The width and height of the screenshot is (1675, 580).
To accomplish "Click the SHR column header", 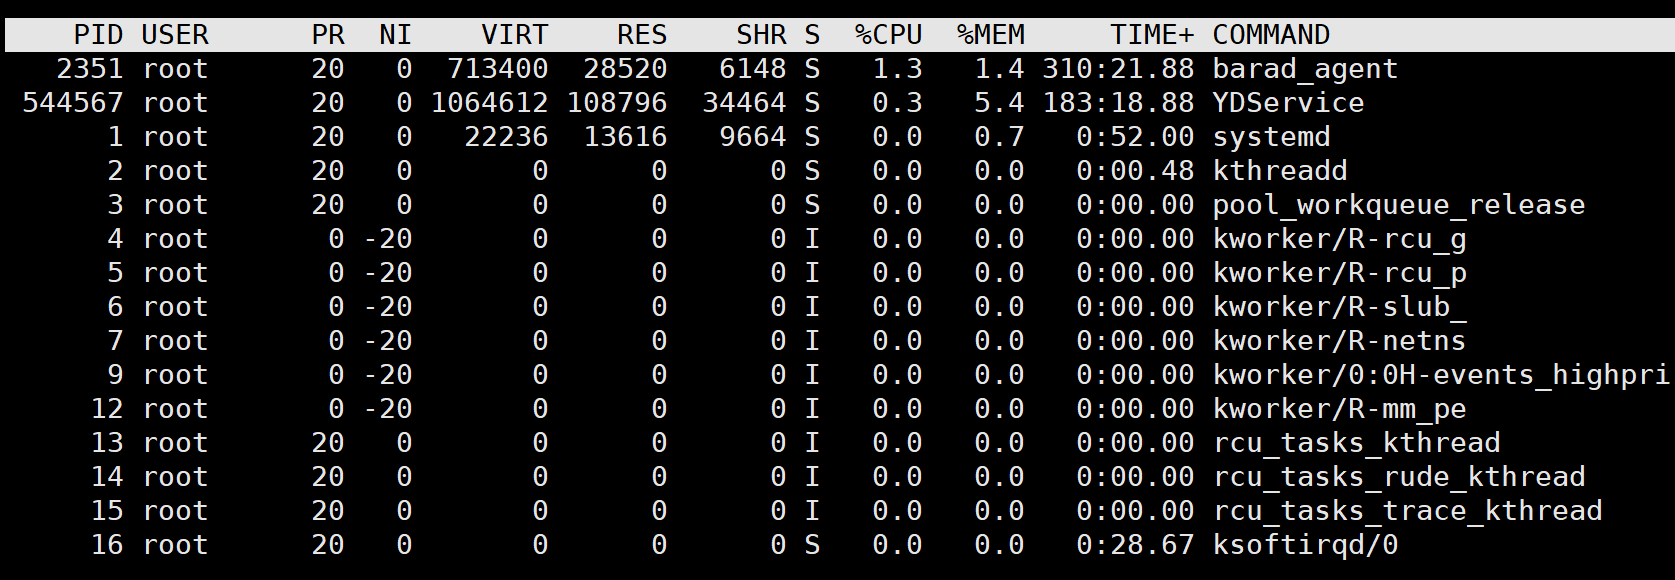I will point(761,35).
